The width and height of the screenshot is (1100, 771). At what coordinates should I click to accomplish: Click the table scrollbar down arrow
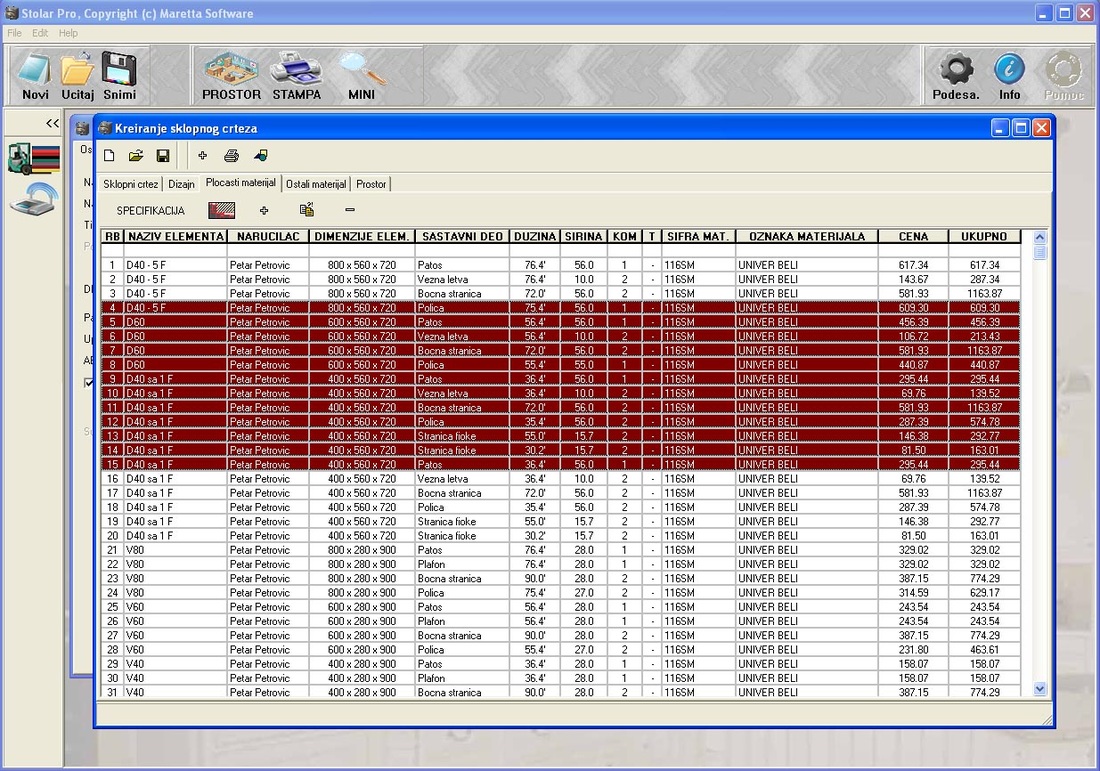pos(1039,689)
